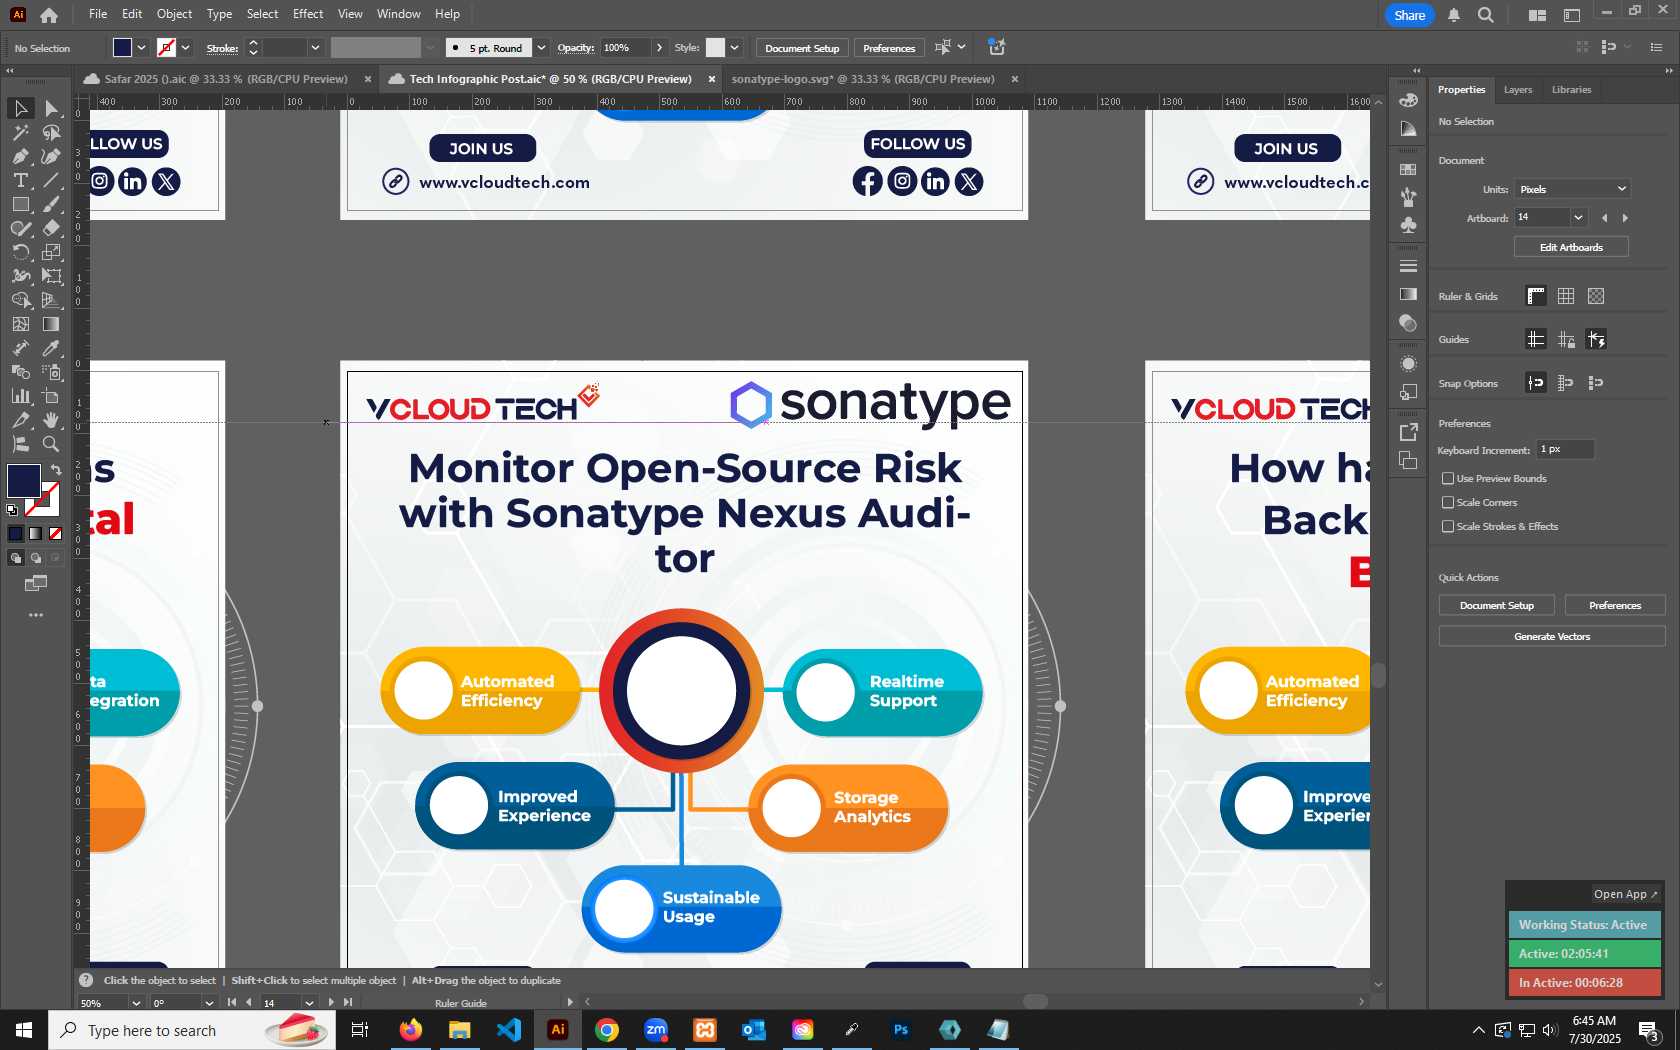Viewport: 1680px width, 1050px height.
Task: Open the Stroke panel lines icon
Action: tap(1408, 266)
